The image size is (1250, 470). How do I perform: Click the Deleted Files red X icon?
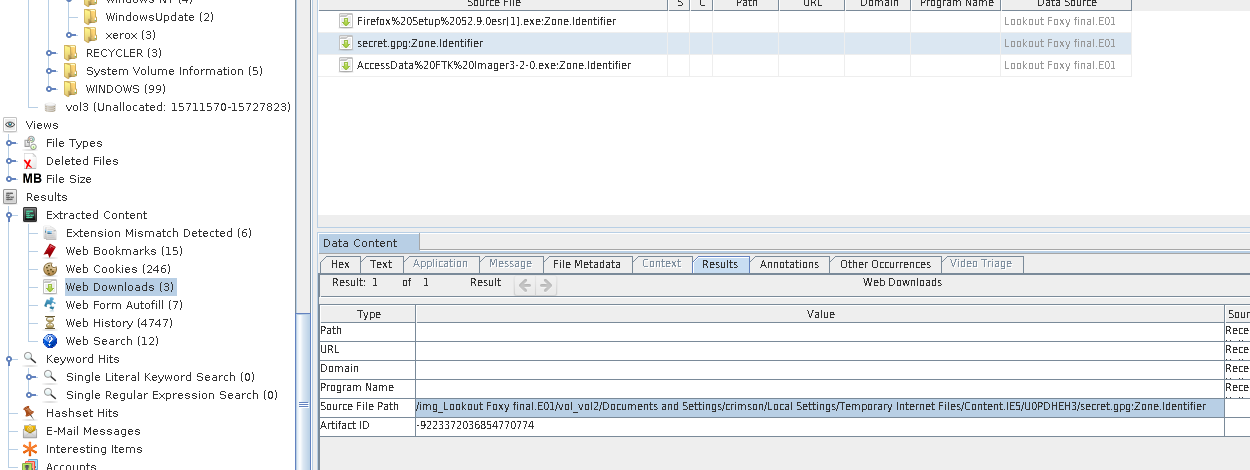coord(30,161)
